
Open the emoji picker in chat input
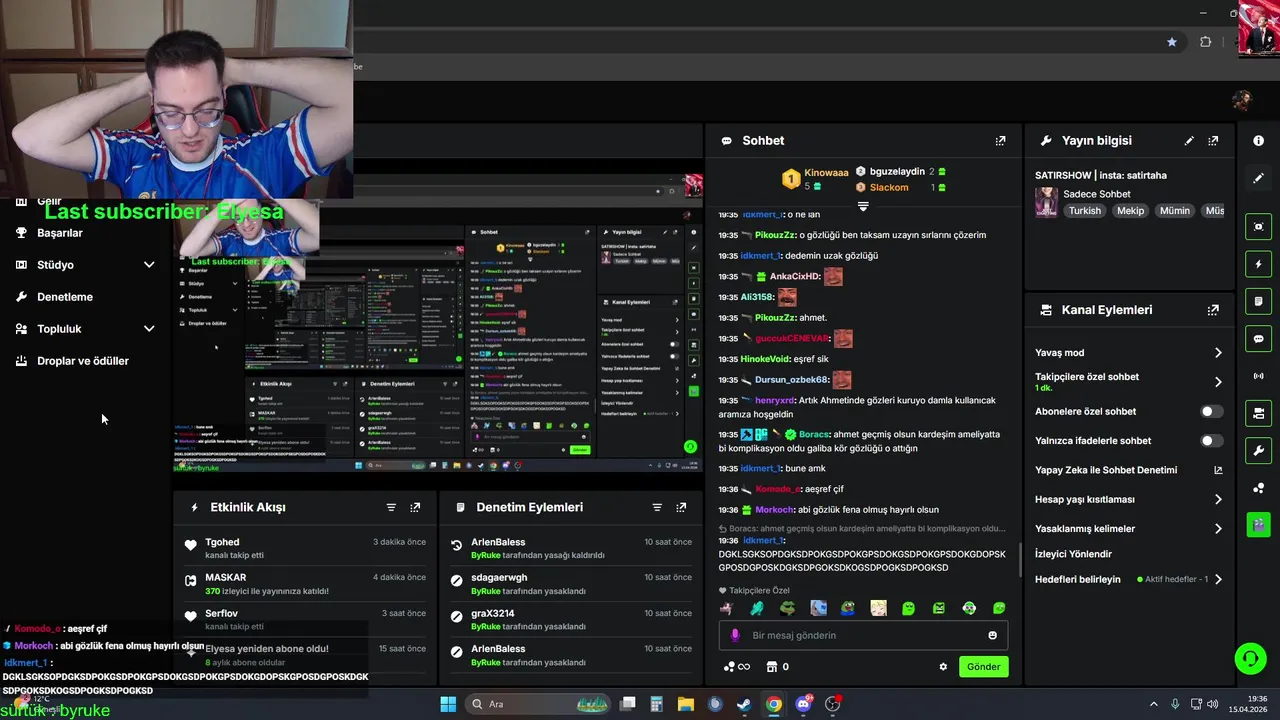coord(992,635)
